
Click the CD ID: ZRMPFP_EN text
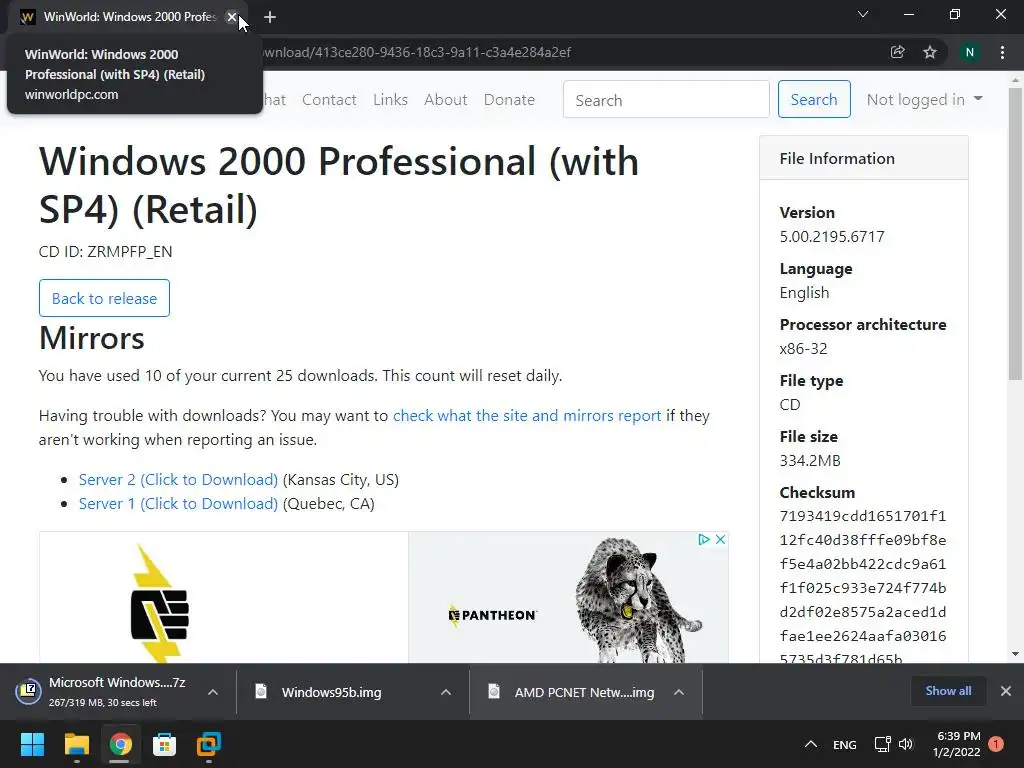tap(105, 251)
